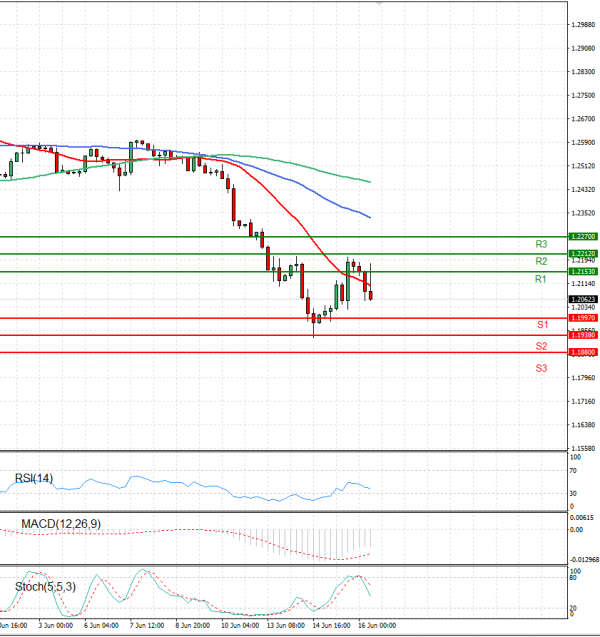Click the 1.23520 price axis value
The image size is (600, 637).
[583, 213]
